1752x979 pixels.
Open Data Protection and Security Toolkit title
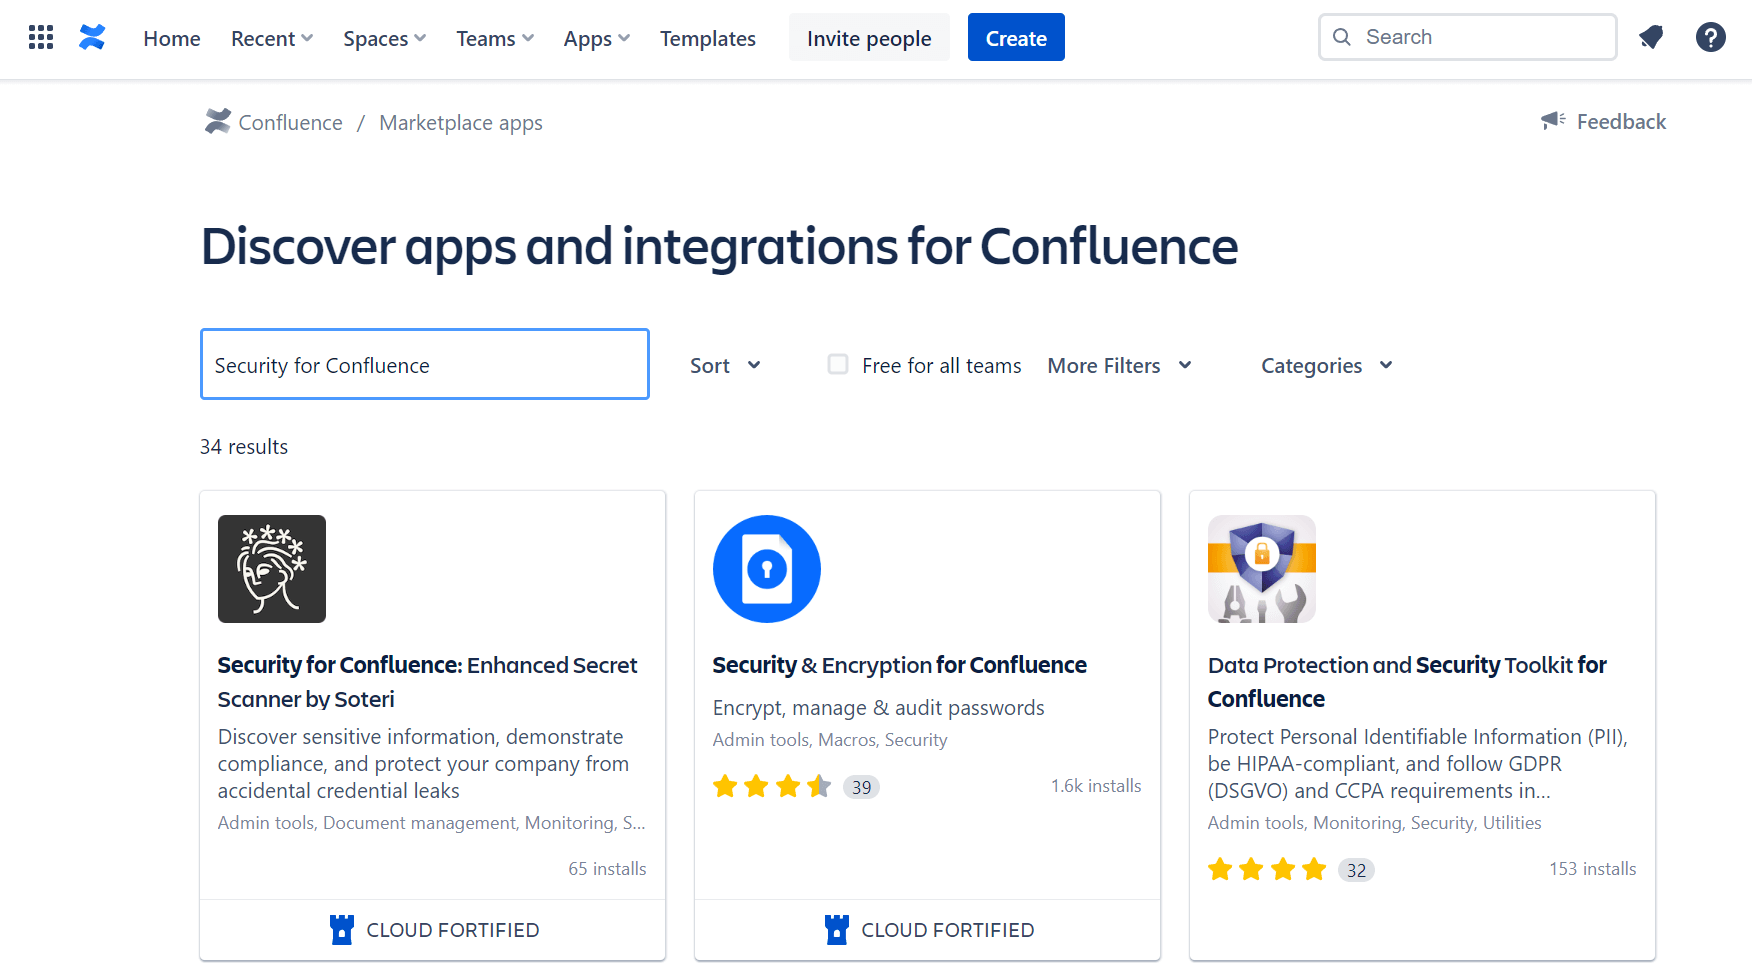[1407, 682]
